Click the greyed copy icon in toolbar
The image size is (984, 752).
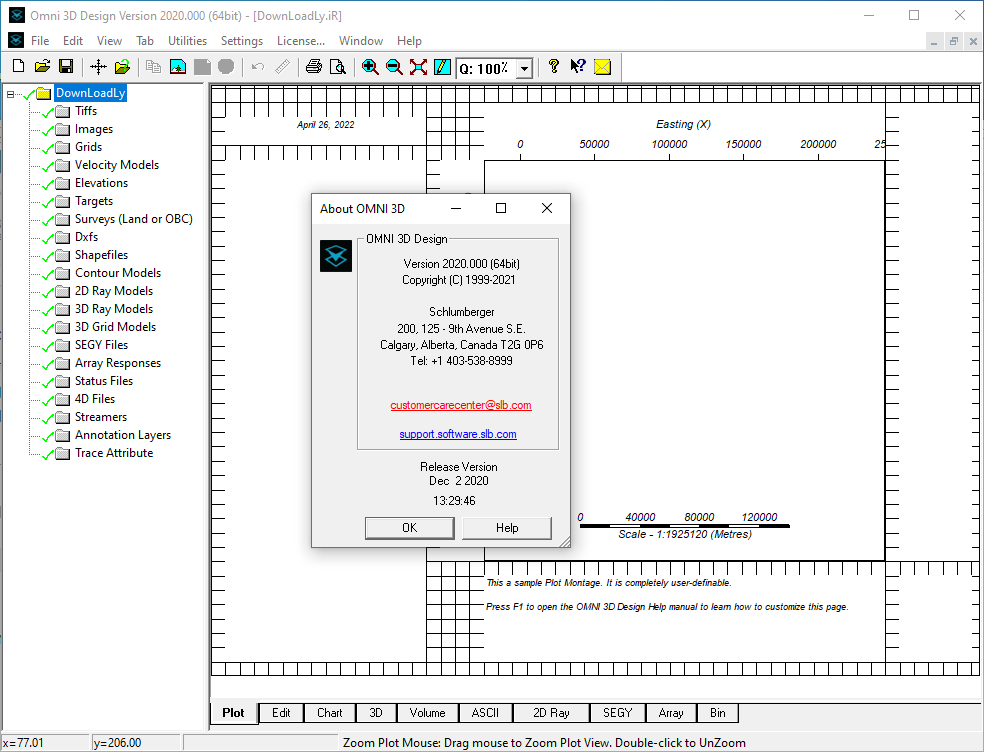[x=153, y=67]
